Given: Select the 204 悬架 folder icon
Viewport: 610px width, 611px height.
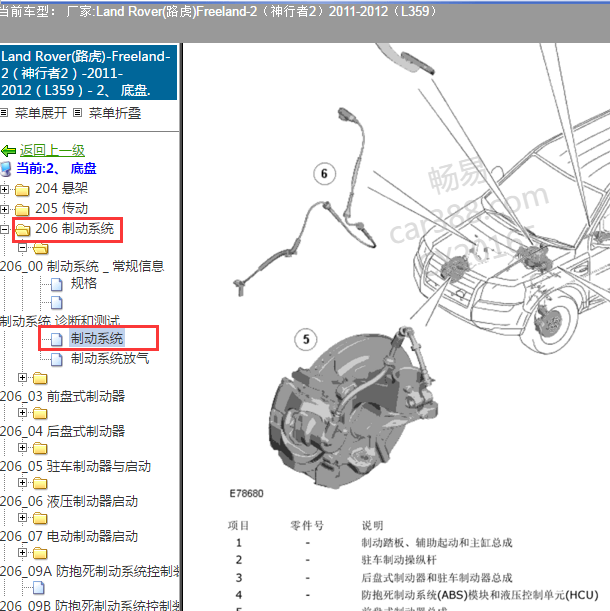Looking at the screenshot, I should click(x=22, y=190).
